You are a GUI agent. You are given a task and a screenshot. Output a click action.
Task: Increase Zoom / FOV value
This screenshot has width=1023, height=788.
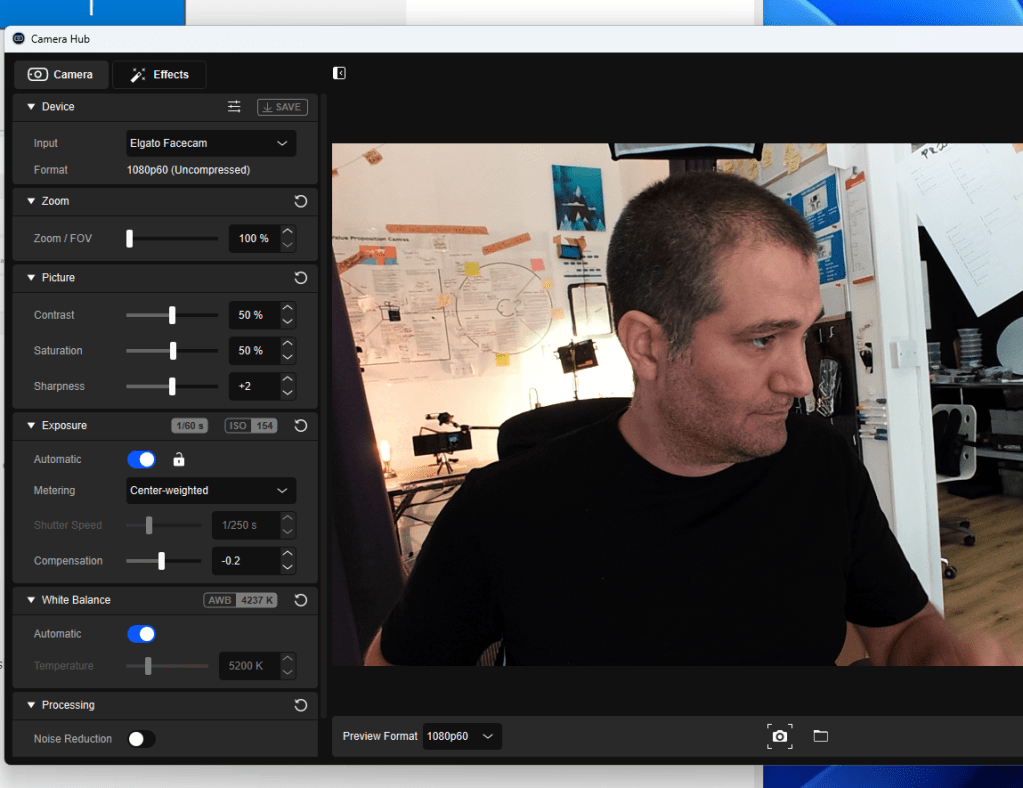[x=288, y=232]
